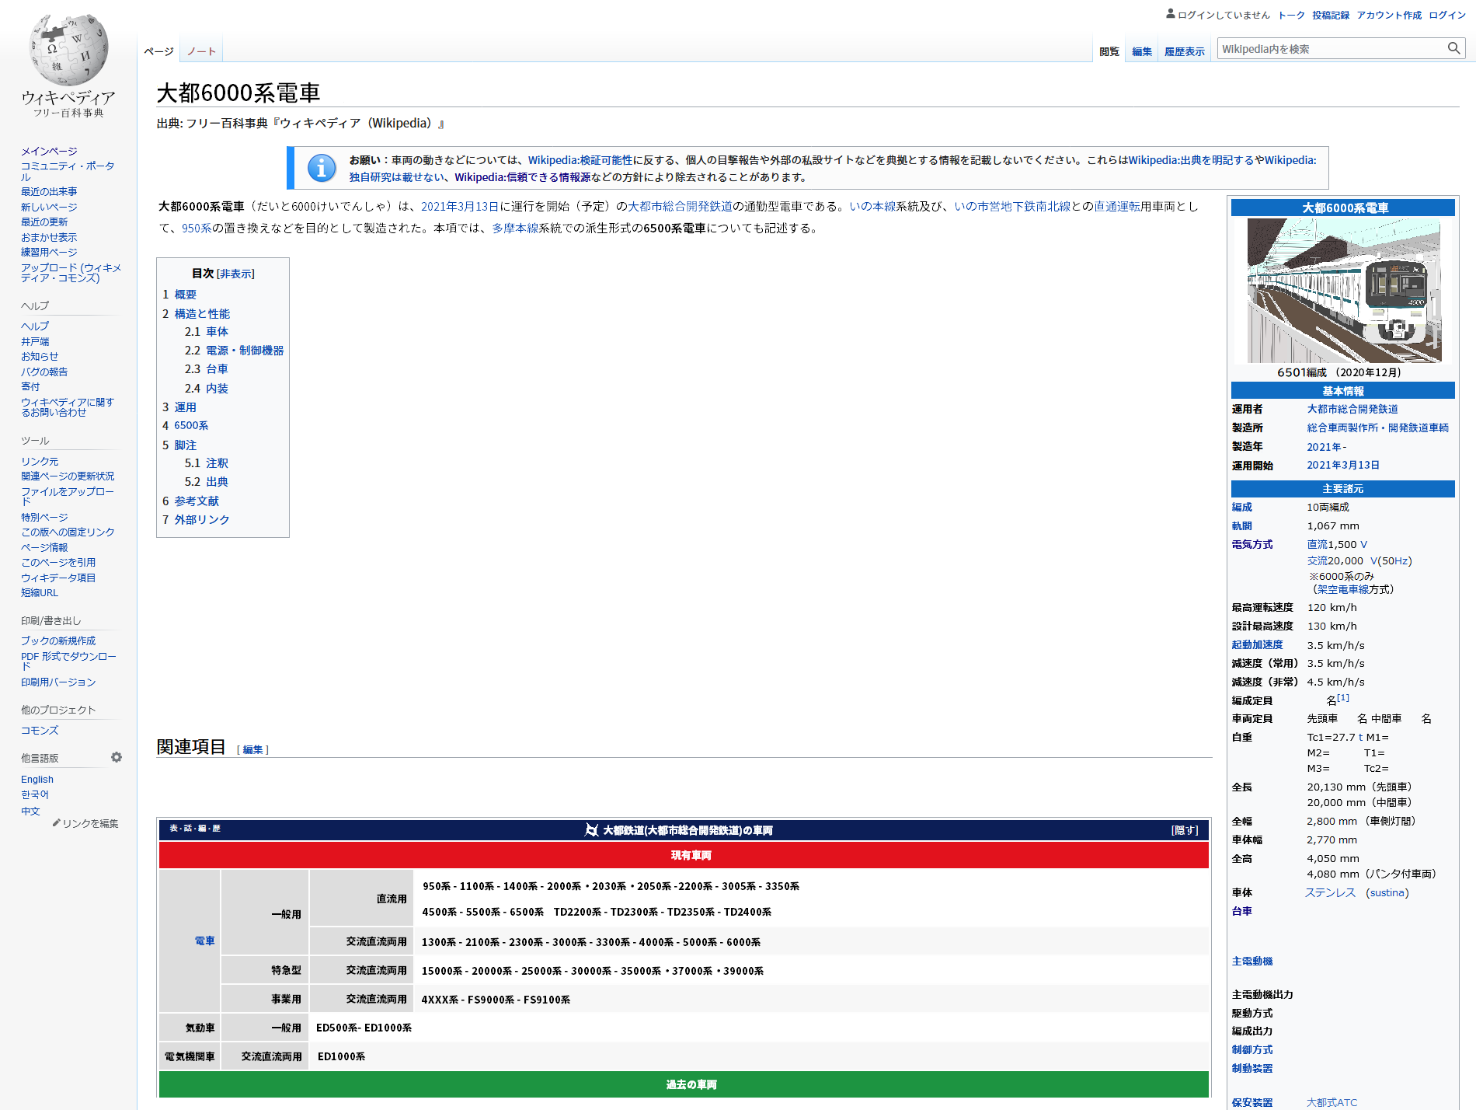
Task: Click the magnifying glass search icon
Action: coord(1454,49)
